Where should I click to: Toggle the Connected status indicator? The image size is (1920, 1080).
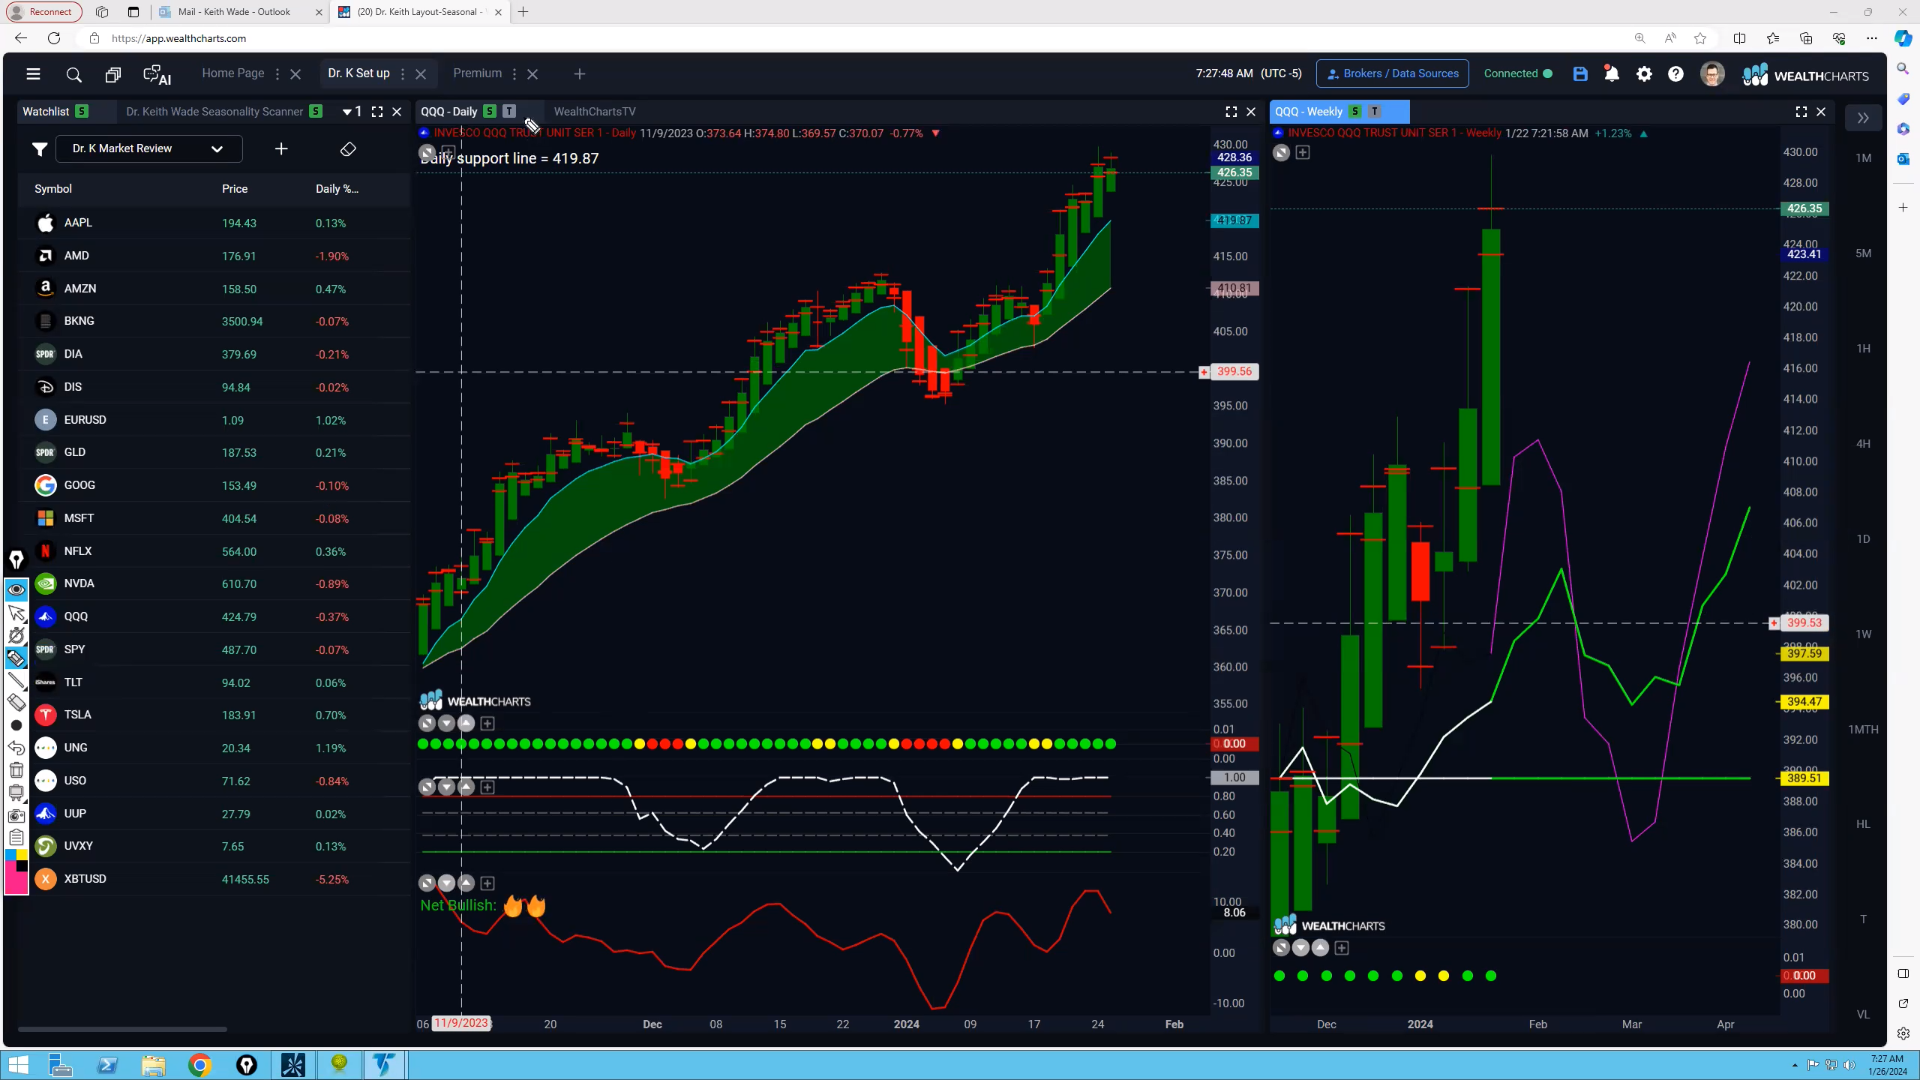(1518, 74)
